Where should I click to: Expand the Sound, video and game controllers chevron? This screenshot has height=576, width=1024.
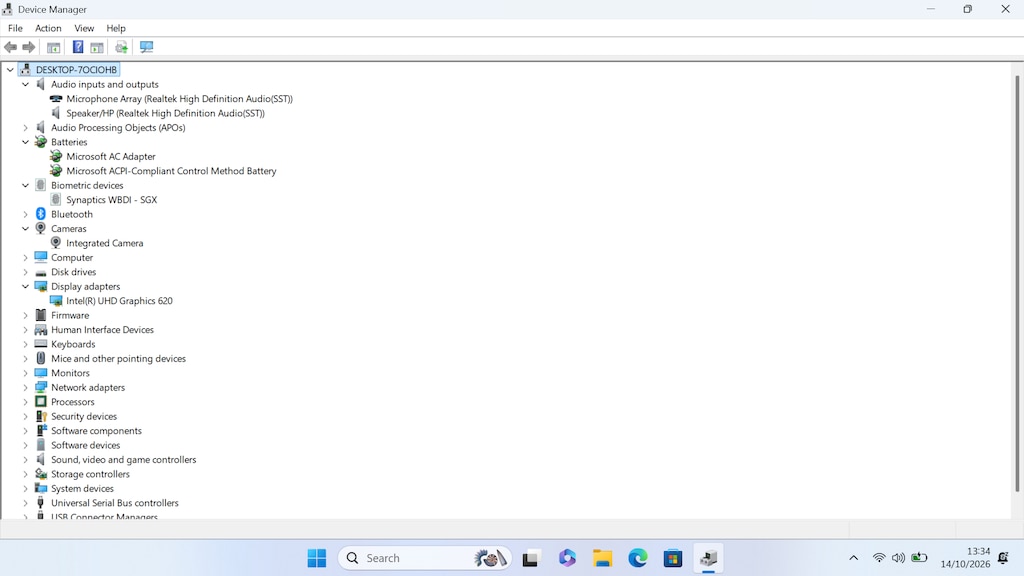(x=25, y=460)
